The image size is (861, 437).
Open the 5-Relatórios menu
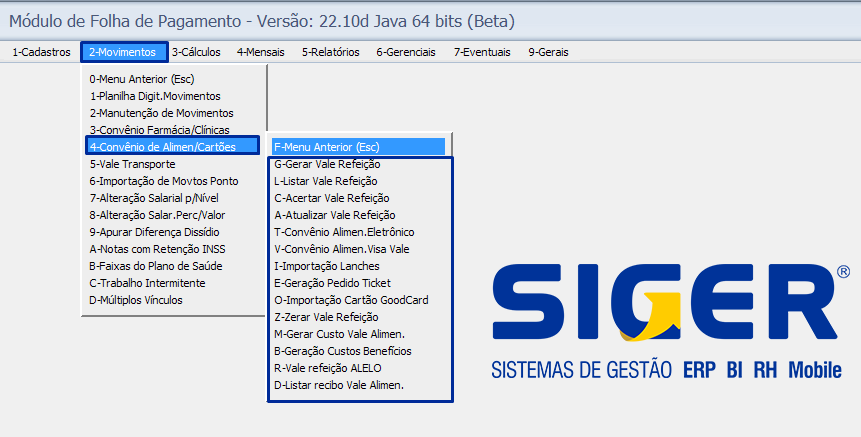pos(331,52)
